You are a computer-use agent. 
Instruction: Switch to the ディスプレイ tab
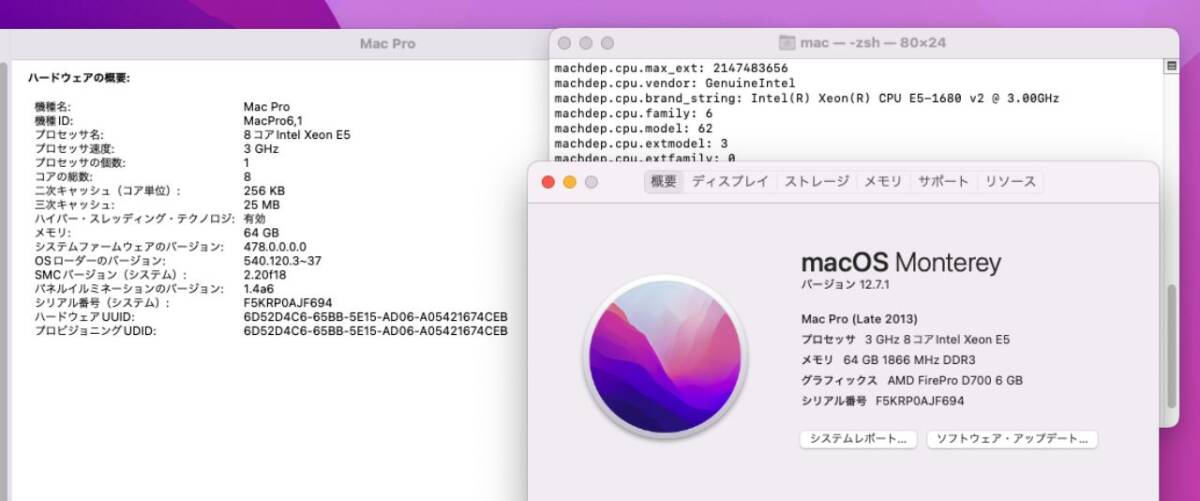pyautogui.click(x=730, y=182)
